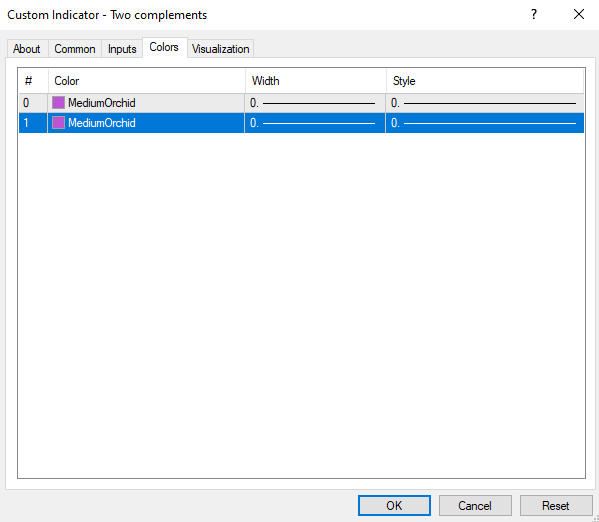Click the Cancel button
Image resolution: width=599 pixels, height=522 pixels.
475,506
